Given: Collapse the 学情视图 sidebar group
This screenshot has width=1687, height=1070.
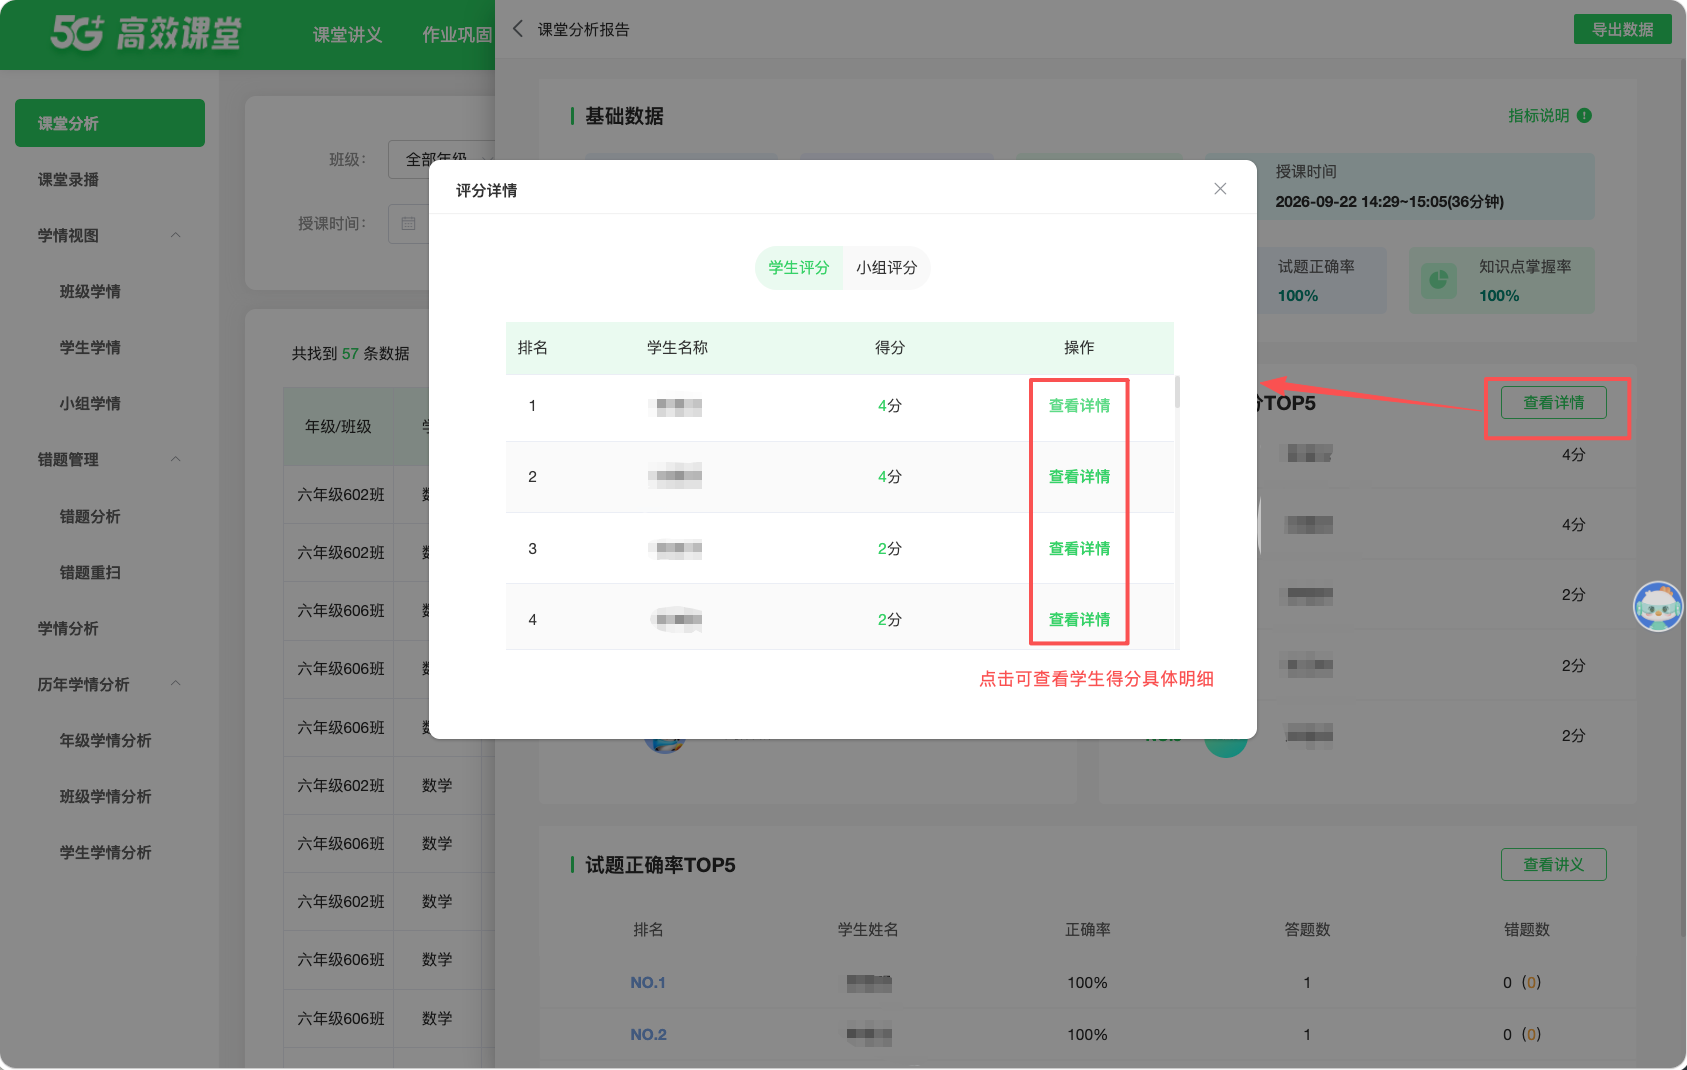Looking at the screenshot, I should (x=176, y=236).
